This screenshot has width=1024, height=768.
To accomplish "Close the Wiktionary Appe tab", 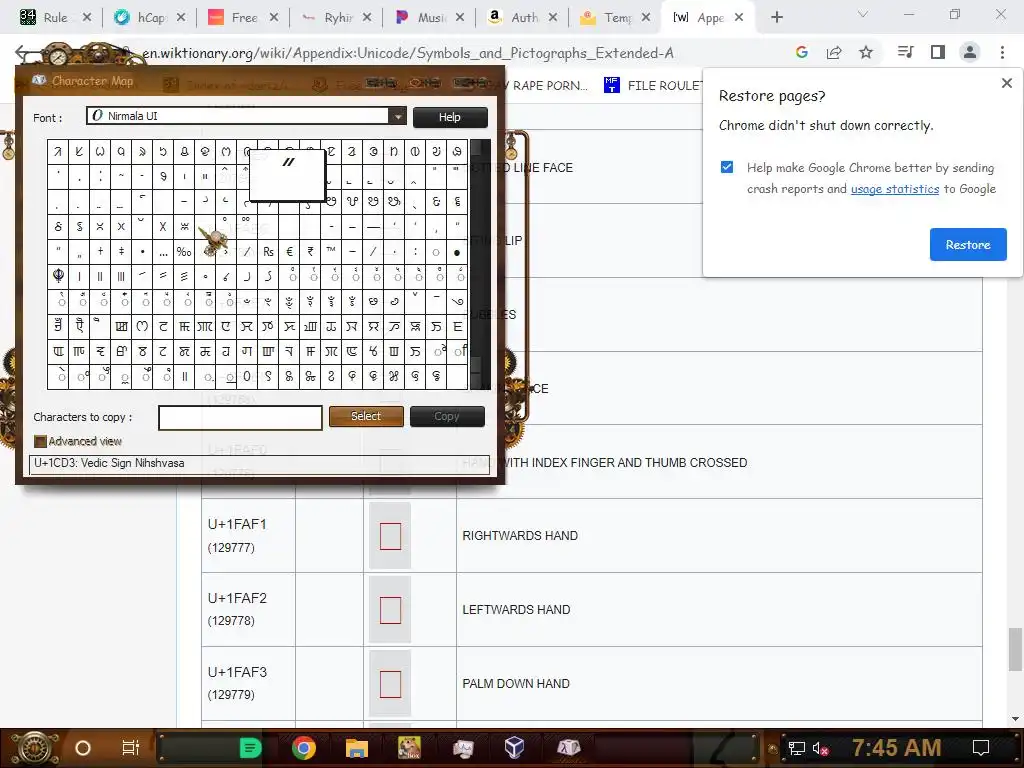I will (739, 18).
